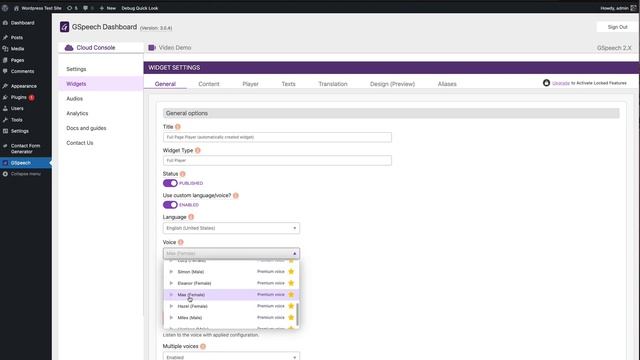The image size is (640, 360).
Task: Open Plugins in the WordPress sidebar
Action: tap(19, 97)
